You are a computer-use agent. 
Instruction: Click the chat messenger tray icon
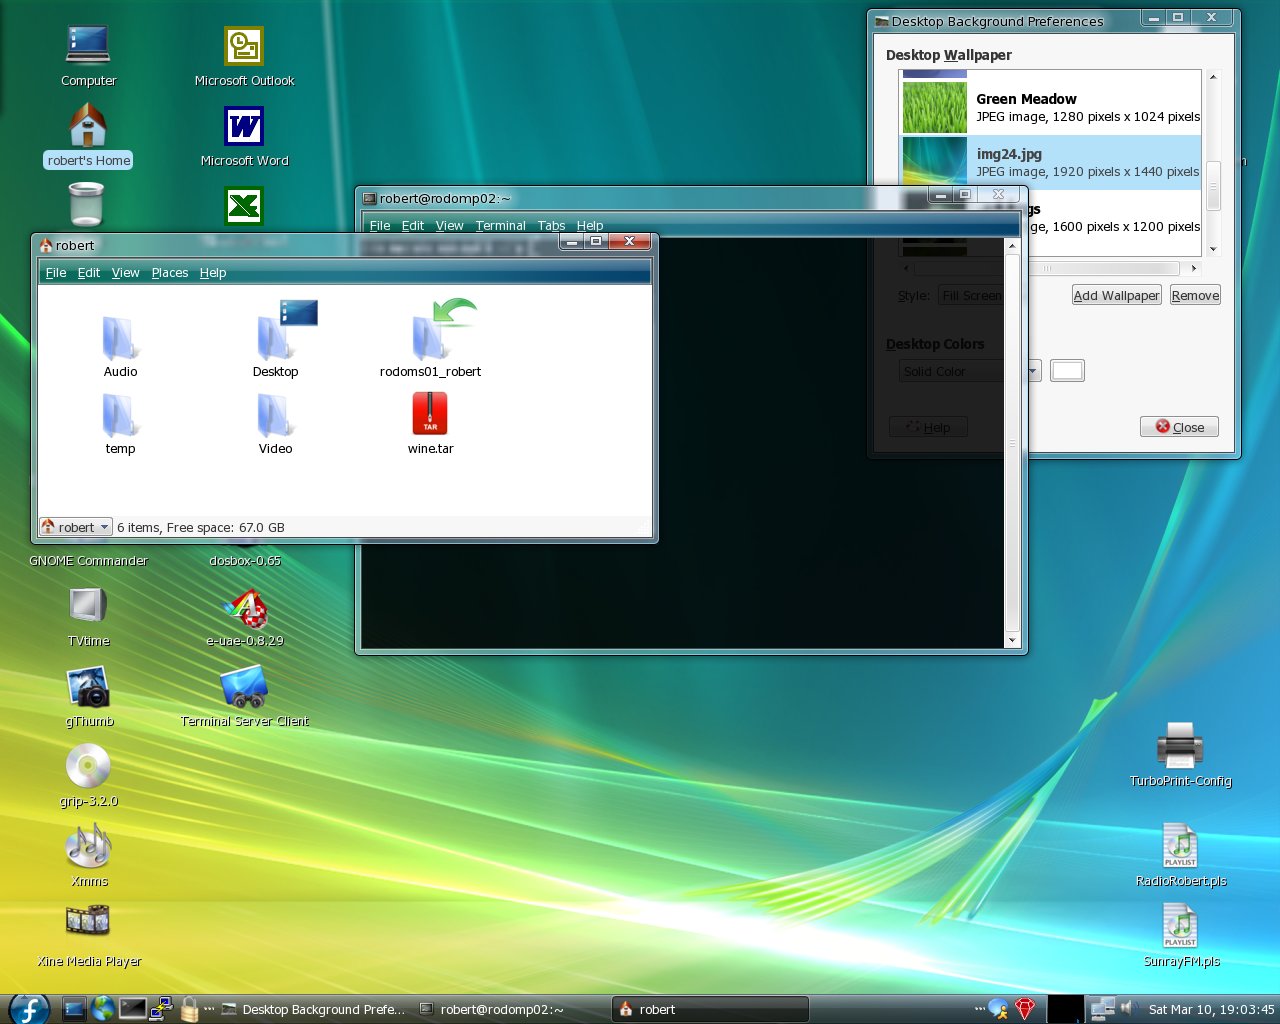(998, 1009)
